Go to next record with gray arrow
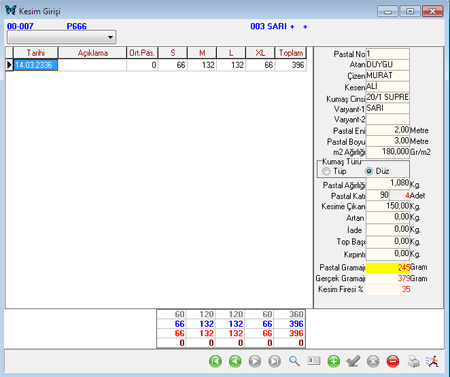The width and height of the screenshot is (450, 377). click(x=255, y=361)
